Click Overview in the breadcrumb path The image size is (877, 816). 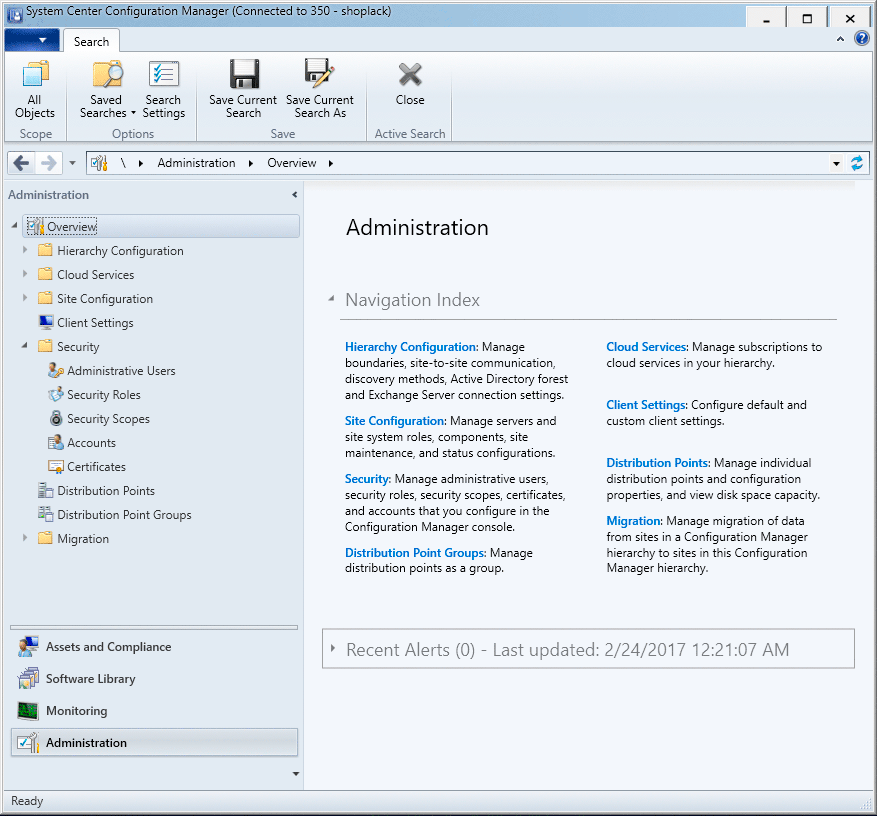coord(291,163)
